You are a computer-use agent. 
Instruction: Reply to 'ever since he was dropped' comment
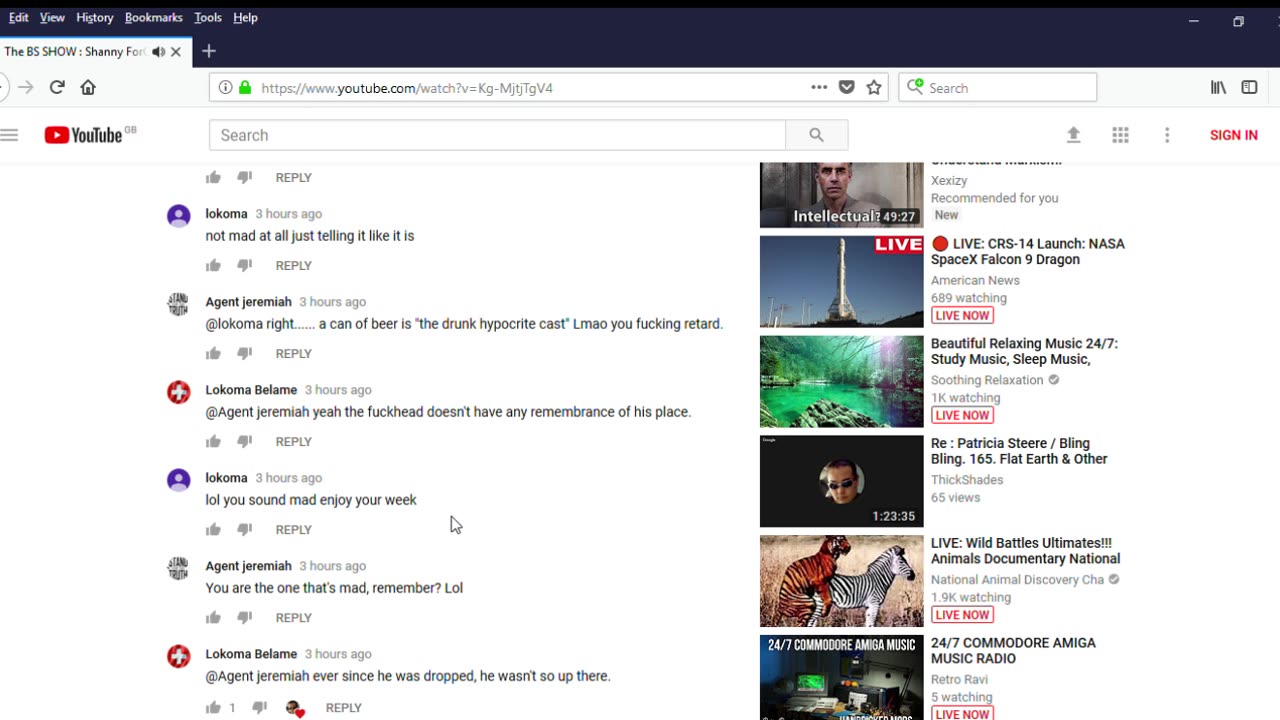(x=343, y=707)
